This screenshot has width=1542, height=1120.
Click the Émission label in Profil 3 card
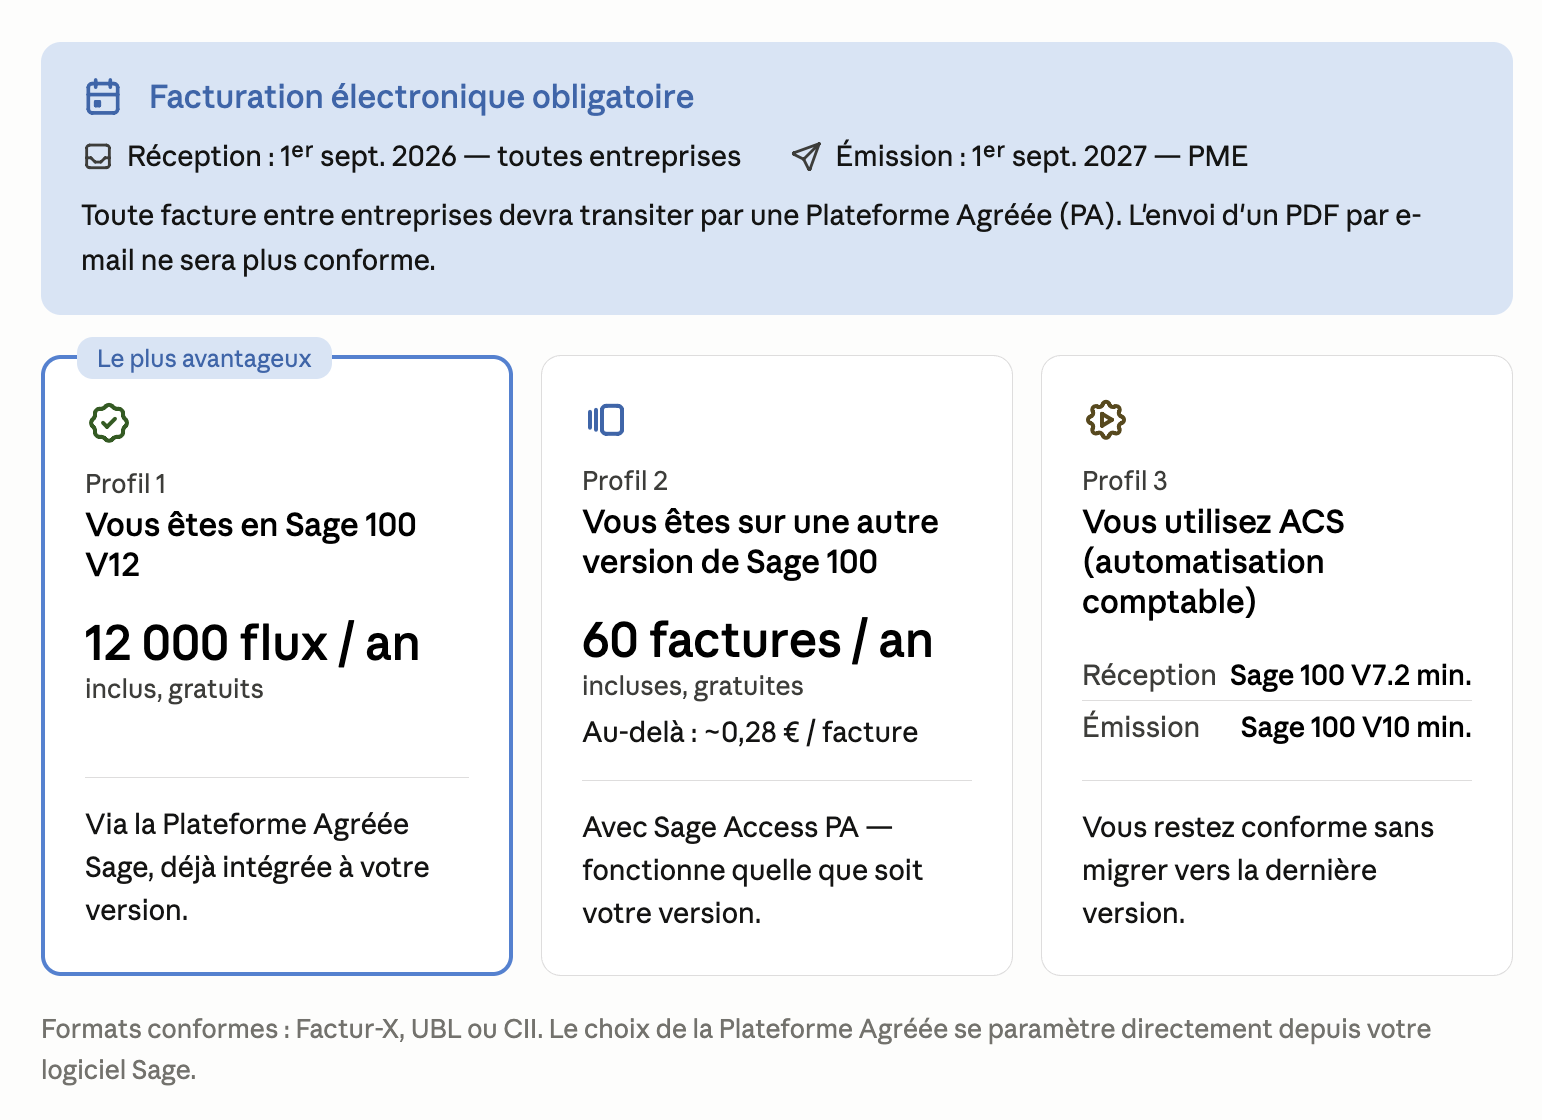click(x=1141, y=728)
